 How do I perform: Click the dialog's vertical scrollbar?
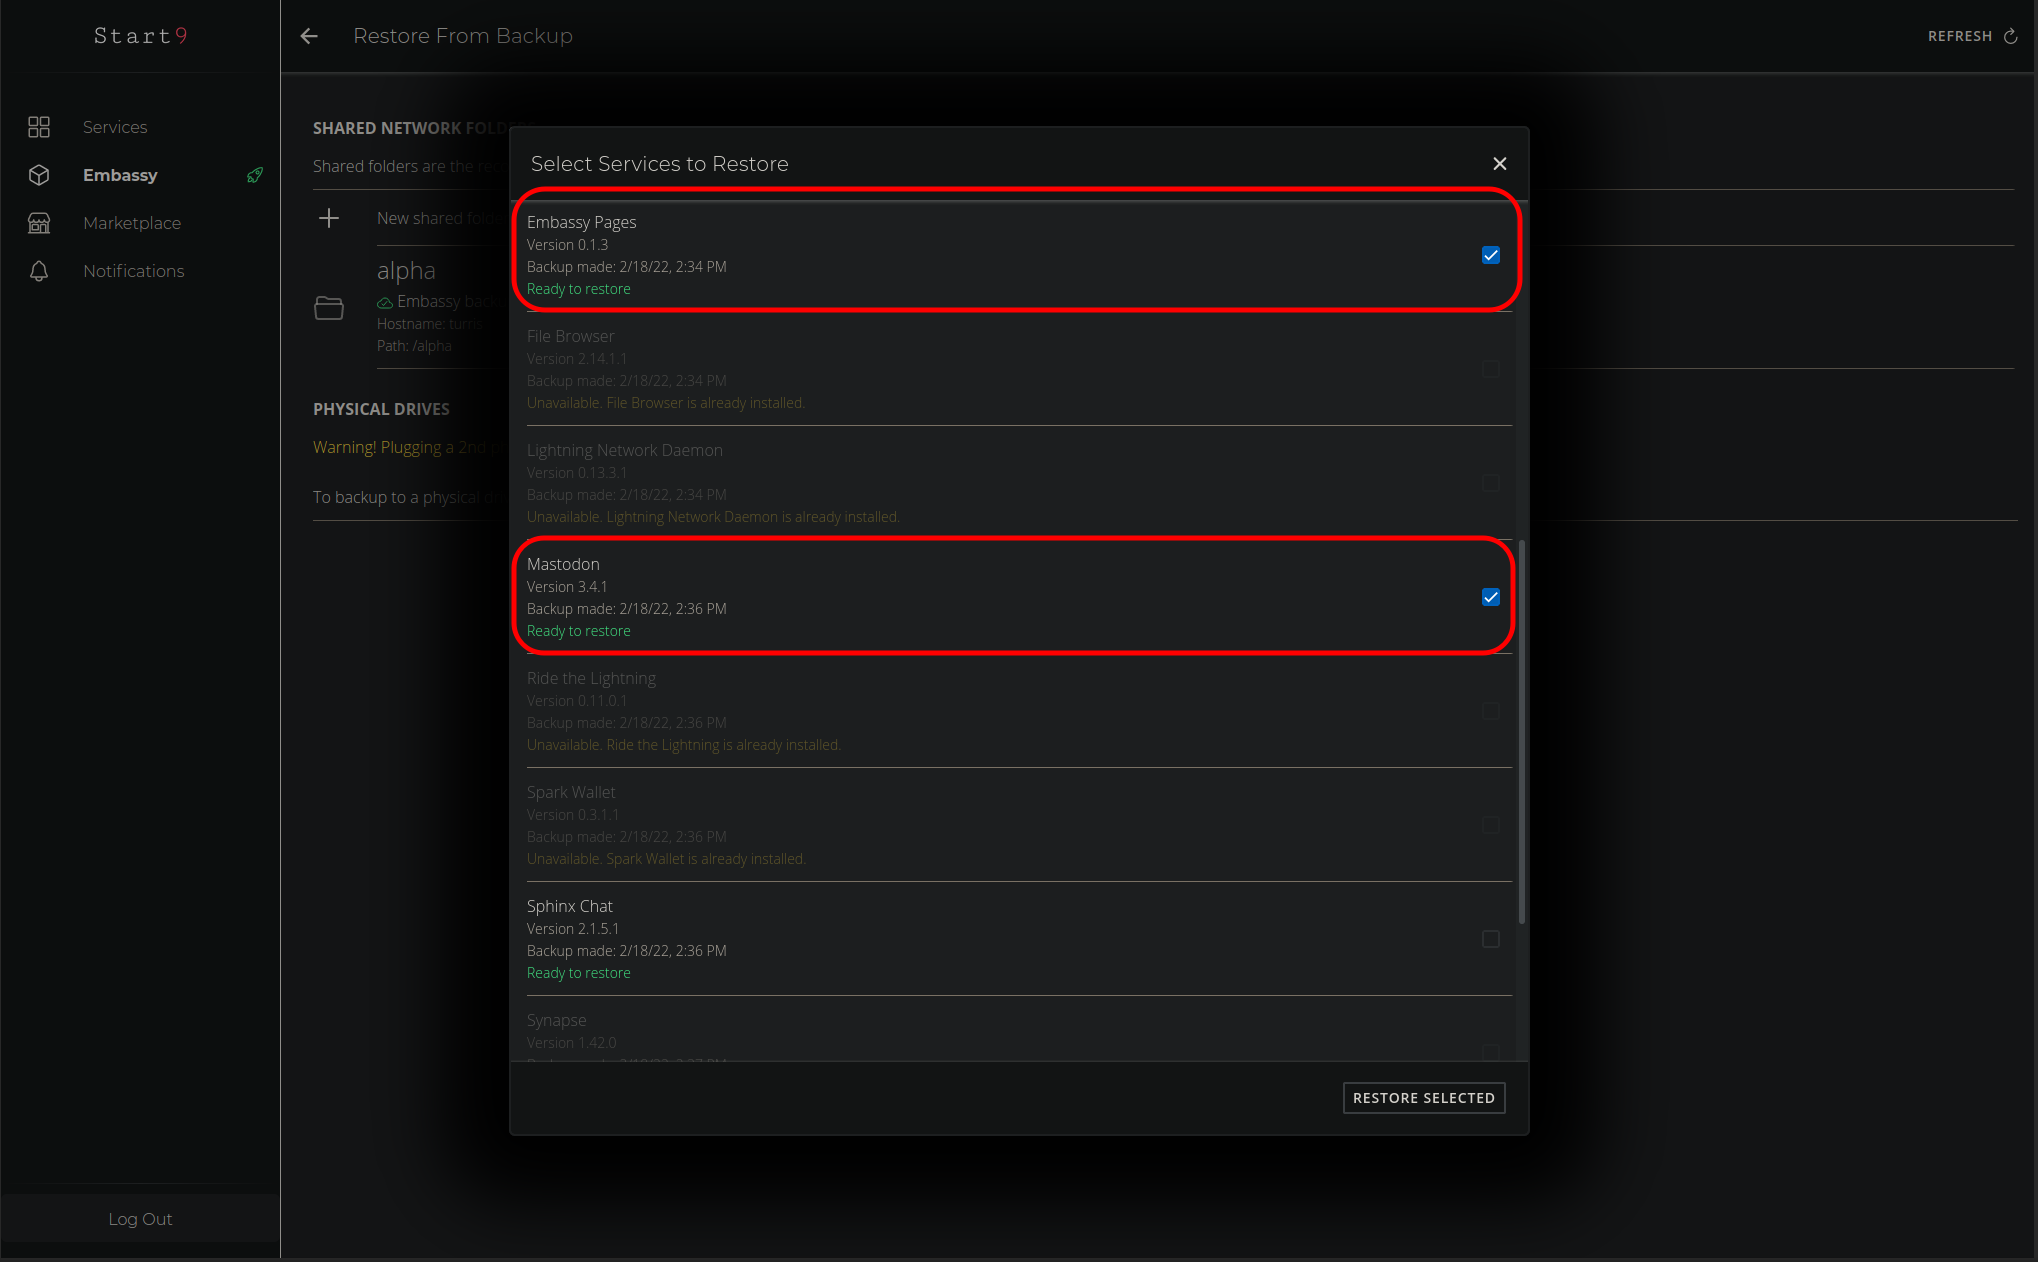point(1522,730)
